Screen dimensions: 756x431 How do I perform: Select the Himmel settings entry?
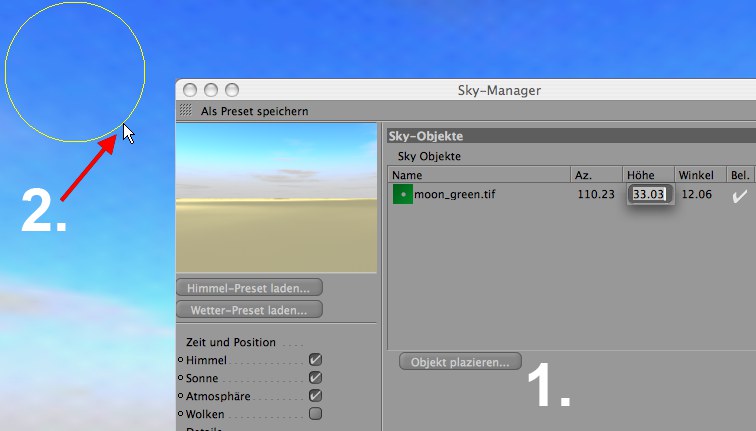coord(206,360)
